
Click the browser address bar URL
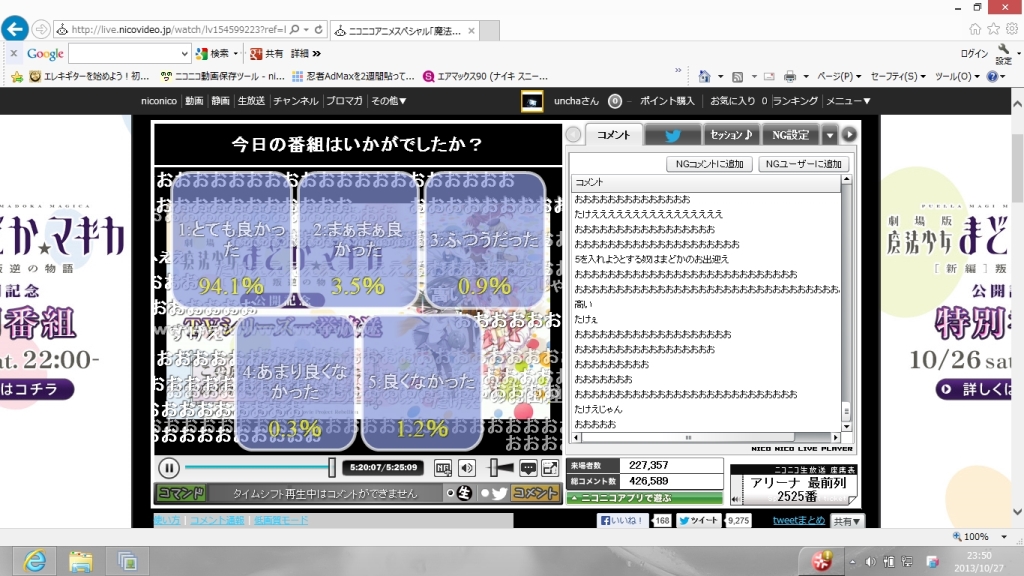coord(178,29)
